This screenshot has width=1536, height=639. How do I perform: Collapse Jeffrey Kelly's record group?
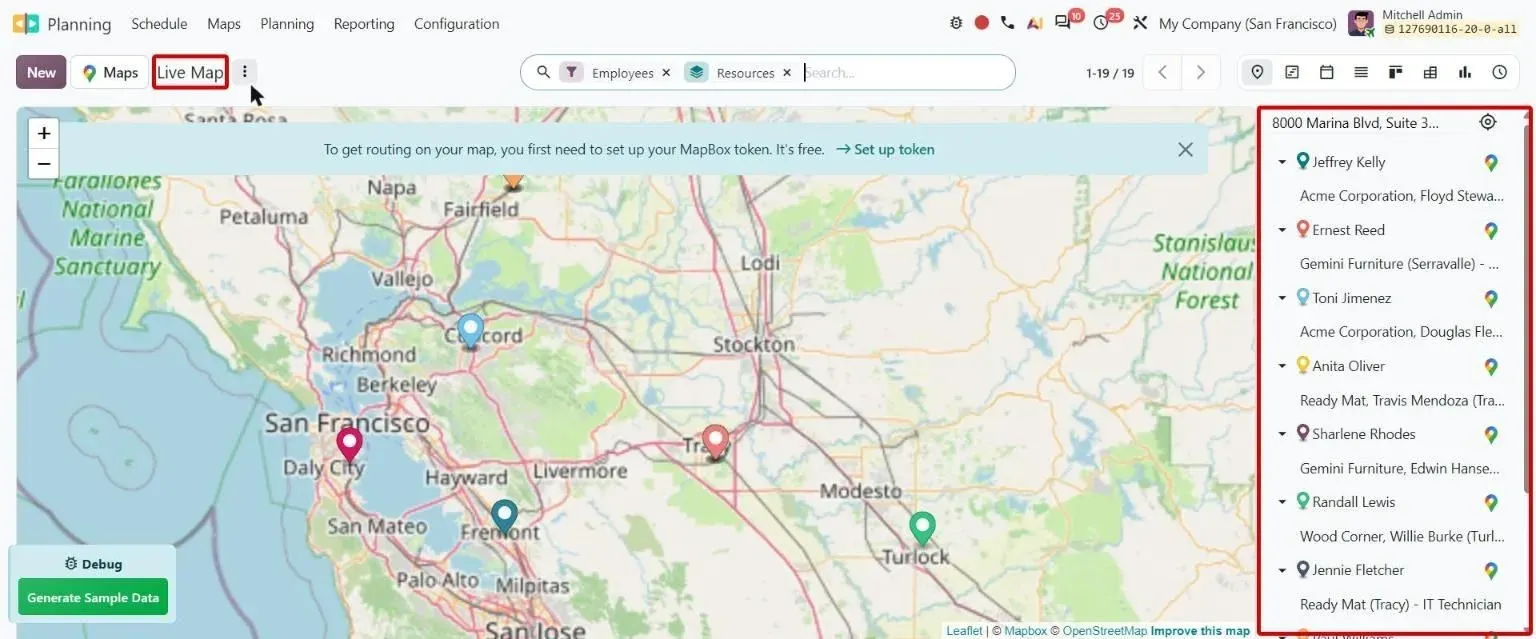point(1282,162)
